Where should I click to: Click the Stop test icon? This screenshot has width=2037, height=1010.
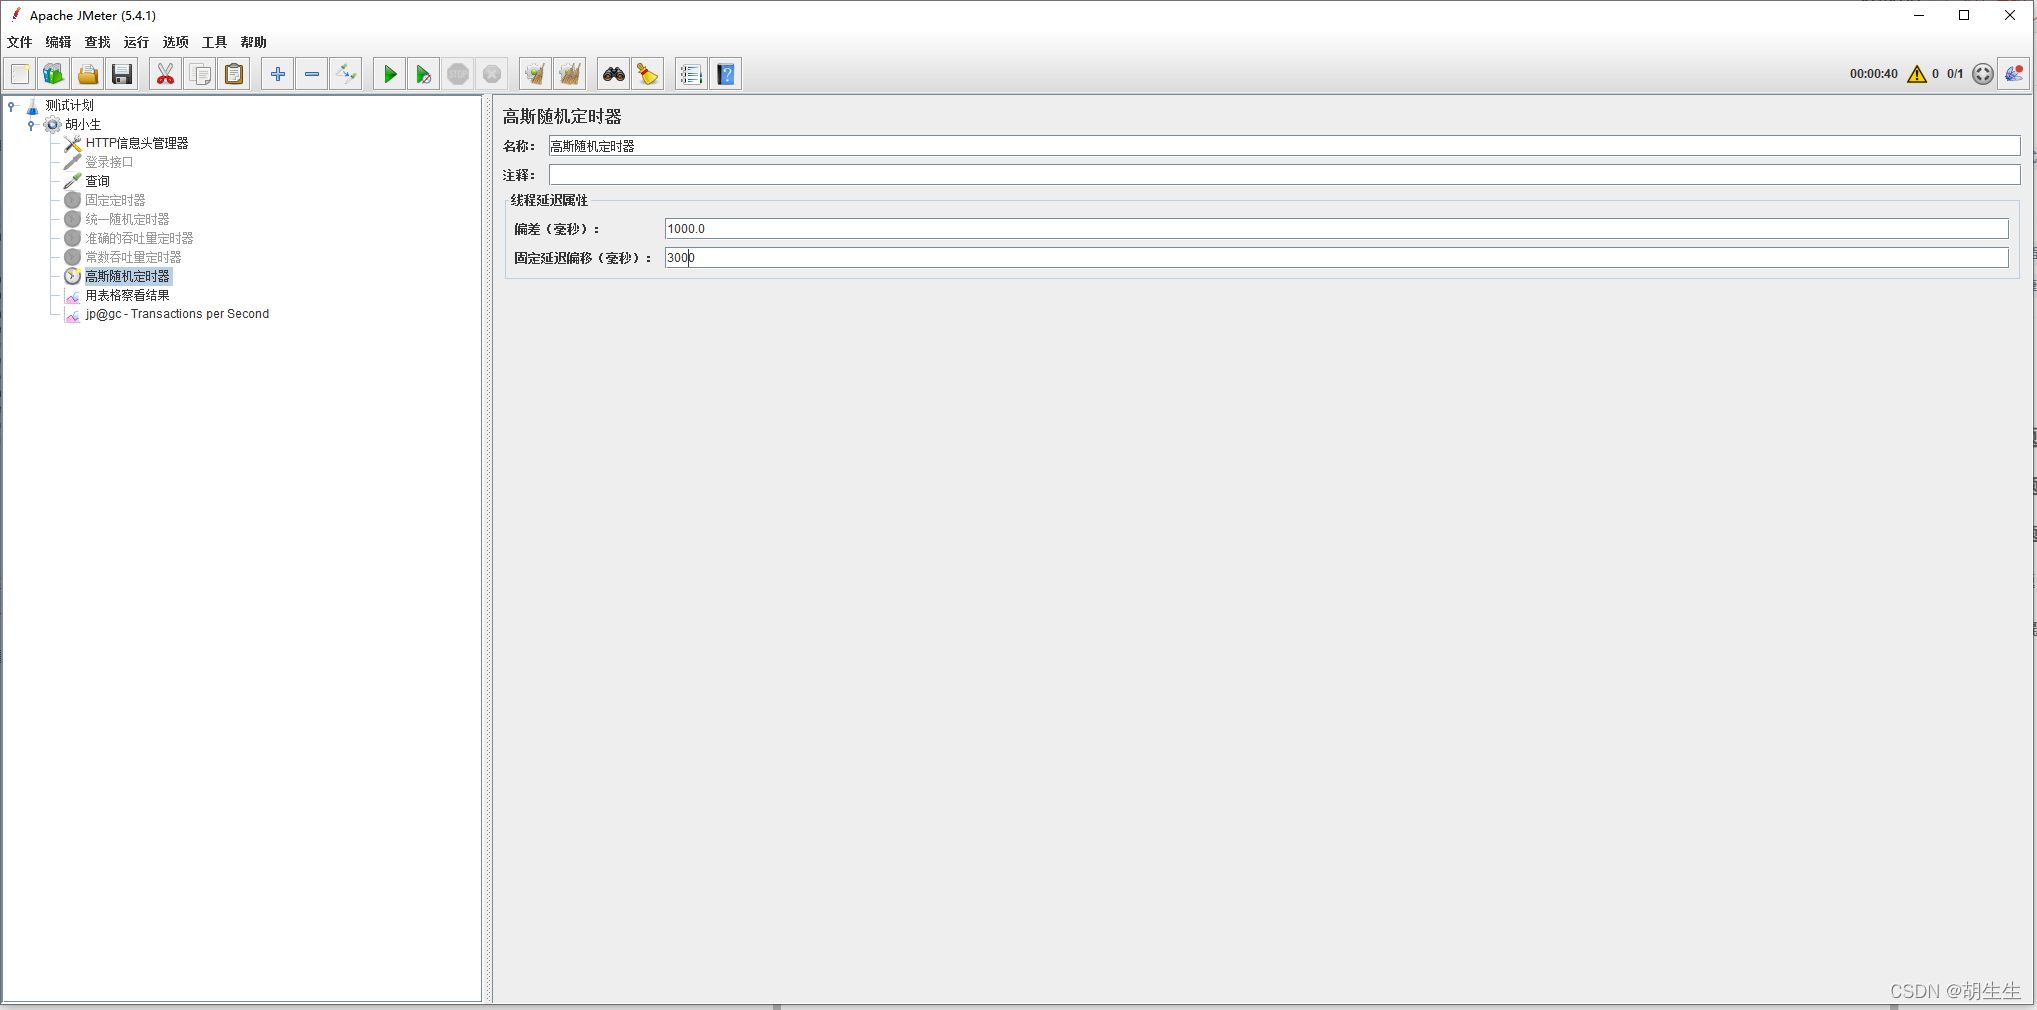point(458,73)
